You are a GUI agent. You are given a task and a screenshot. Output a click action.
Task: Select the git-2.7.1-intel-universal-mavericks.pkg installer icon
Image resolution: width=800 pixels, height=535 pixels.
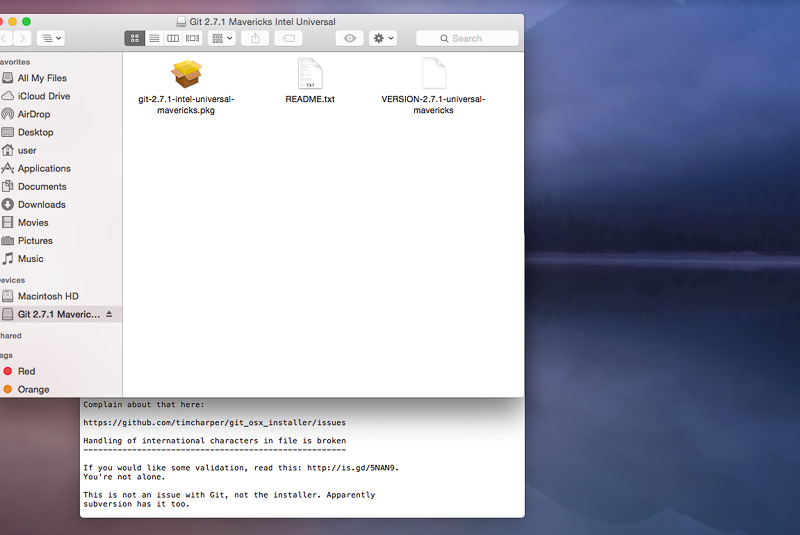pyautogui.click(x=186, y=74)
